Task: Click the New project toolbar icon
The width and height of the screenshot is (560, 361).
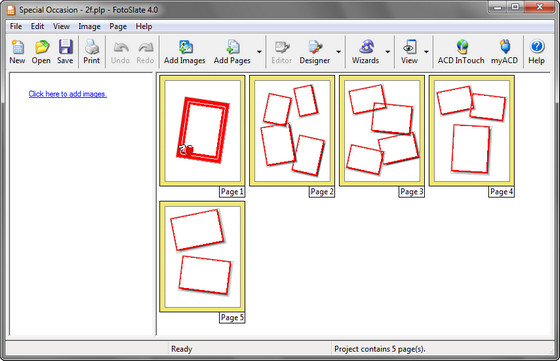Action: (17, 47)
